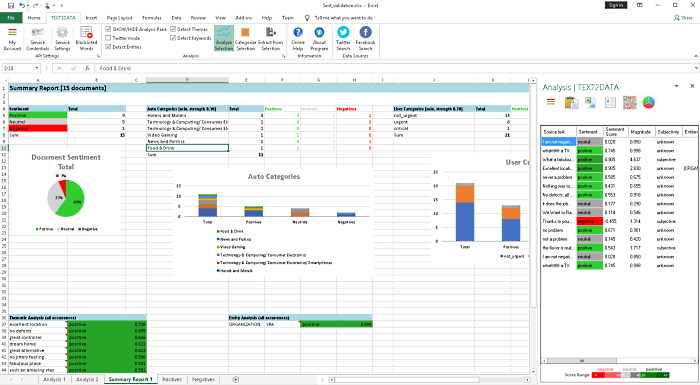Toggle SHOW/HIDE Analysis Pane checkbox
Screen dimensions: 700x385
click(108, 29)
